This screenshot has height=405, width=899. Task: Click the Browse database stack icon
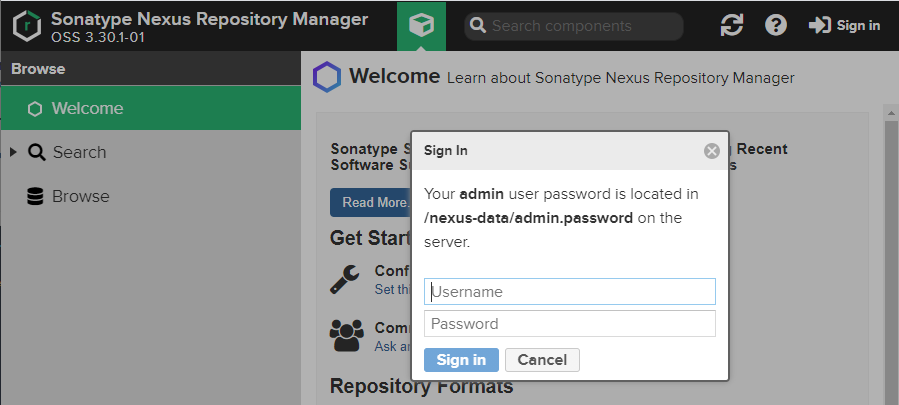pyautogui.click(x=35, y=196)
